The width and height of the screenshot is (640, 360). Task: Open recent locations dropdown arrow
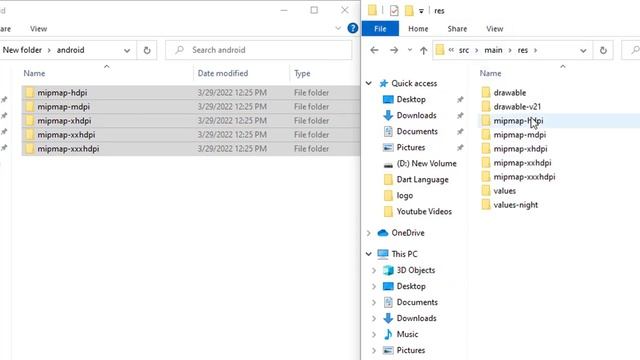click(x=409, y=50)
